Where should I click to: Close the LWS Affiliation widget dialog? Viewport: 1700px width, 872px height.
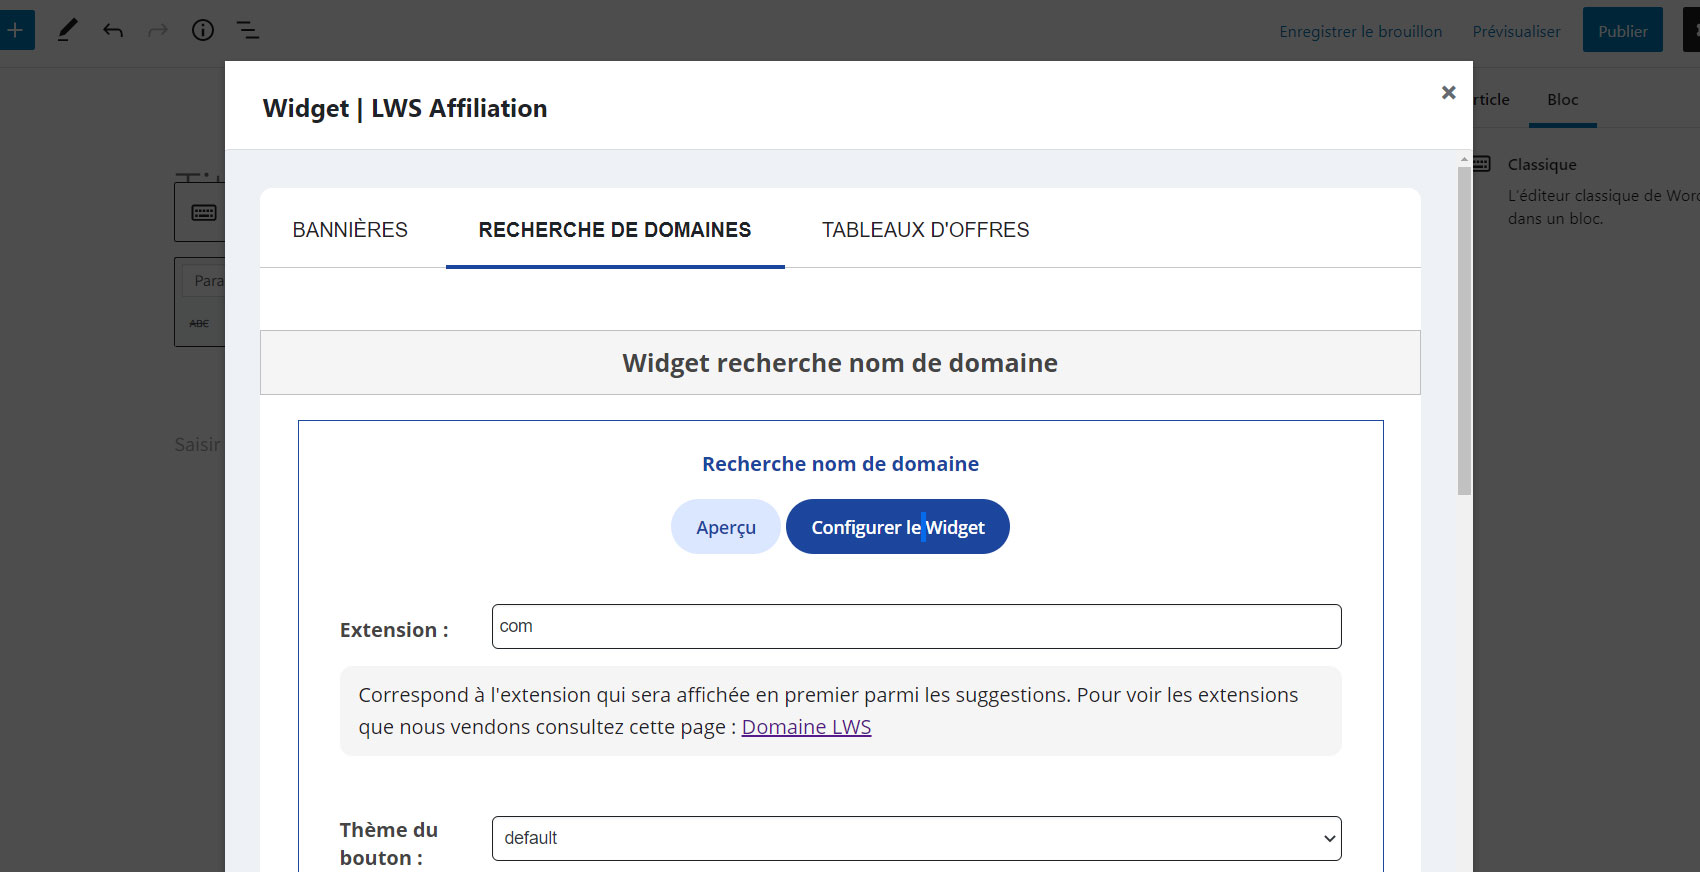(1448, 92)
